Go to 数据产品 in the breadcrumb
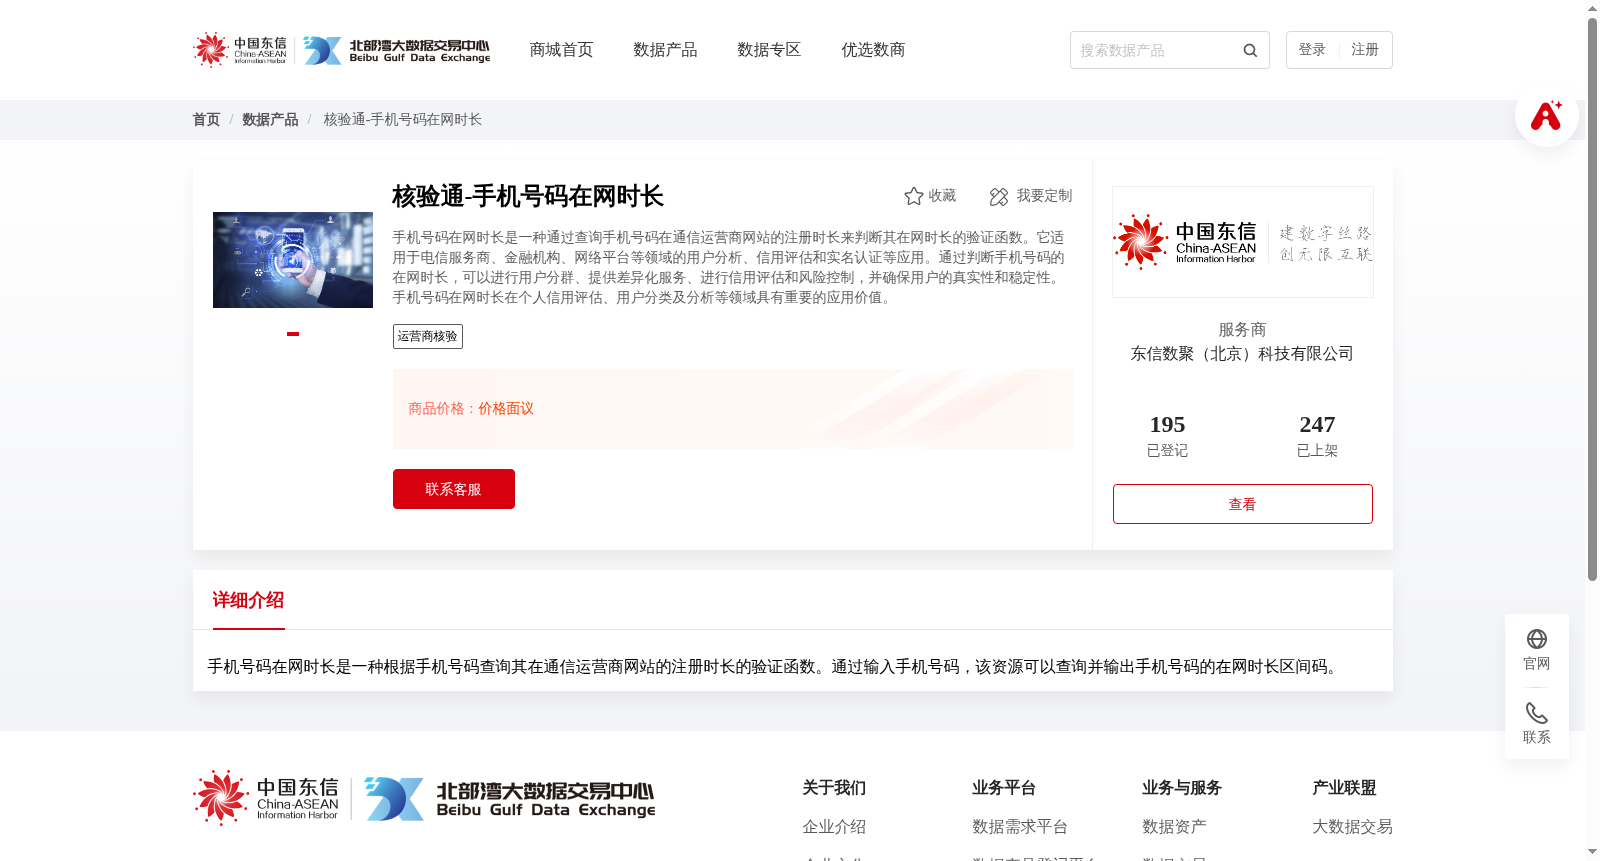The image size is (1600, 861). [x=270, y=120]
